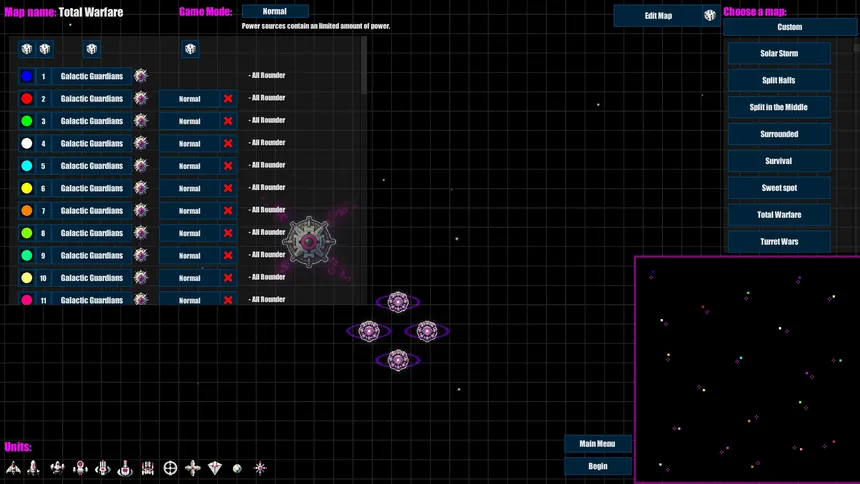Click the Edit Map button

tap(658, 15)
